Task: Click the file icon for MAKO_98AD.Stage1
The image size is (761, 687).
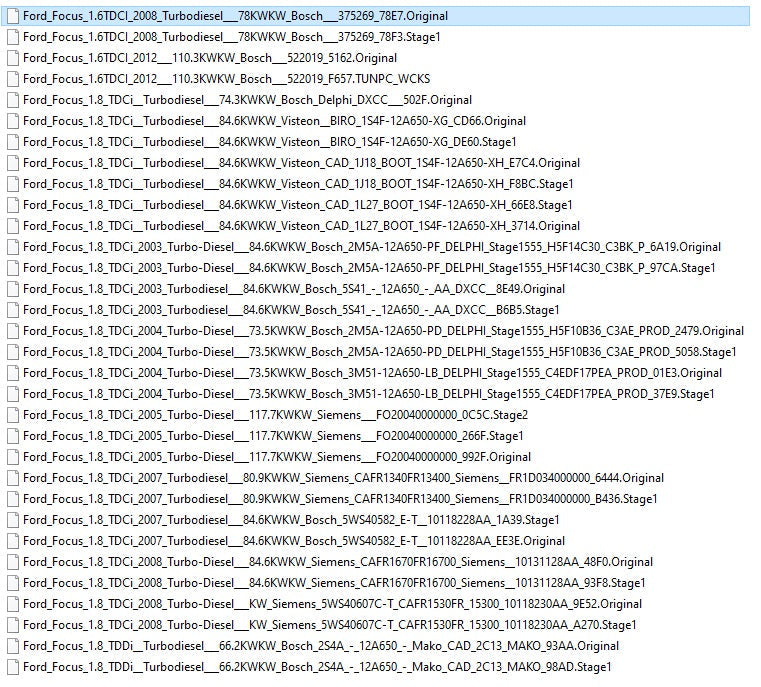Action: click(13, 667)
